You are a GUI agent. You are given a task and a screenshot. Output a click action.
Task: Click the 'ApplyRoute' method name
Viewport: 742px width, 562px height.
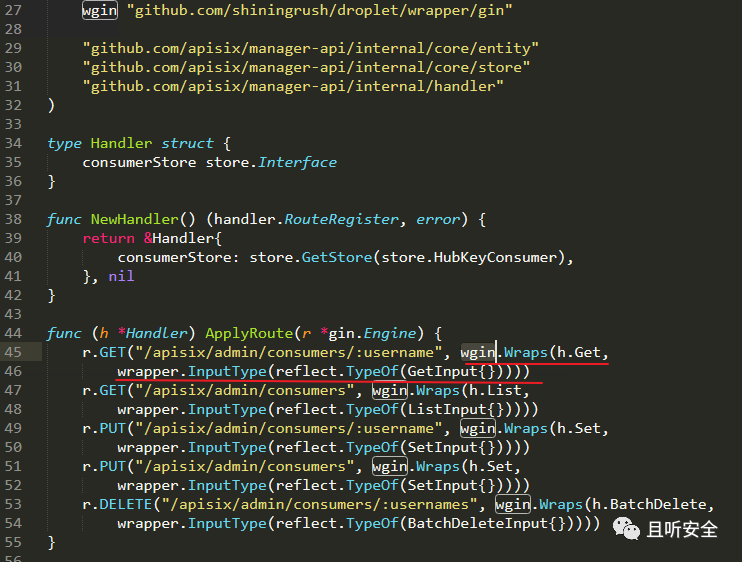click(249, 334)
